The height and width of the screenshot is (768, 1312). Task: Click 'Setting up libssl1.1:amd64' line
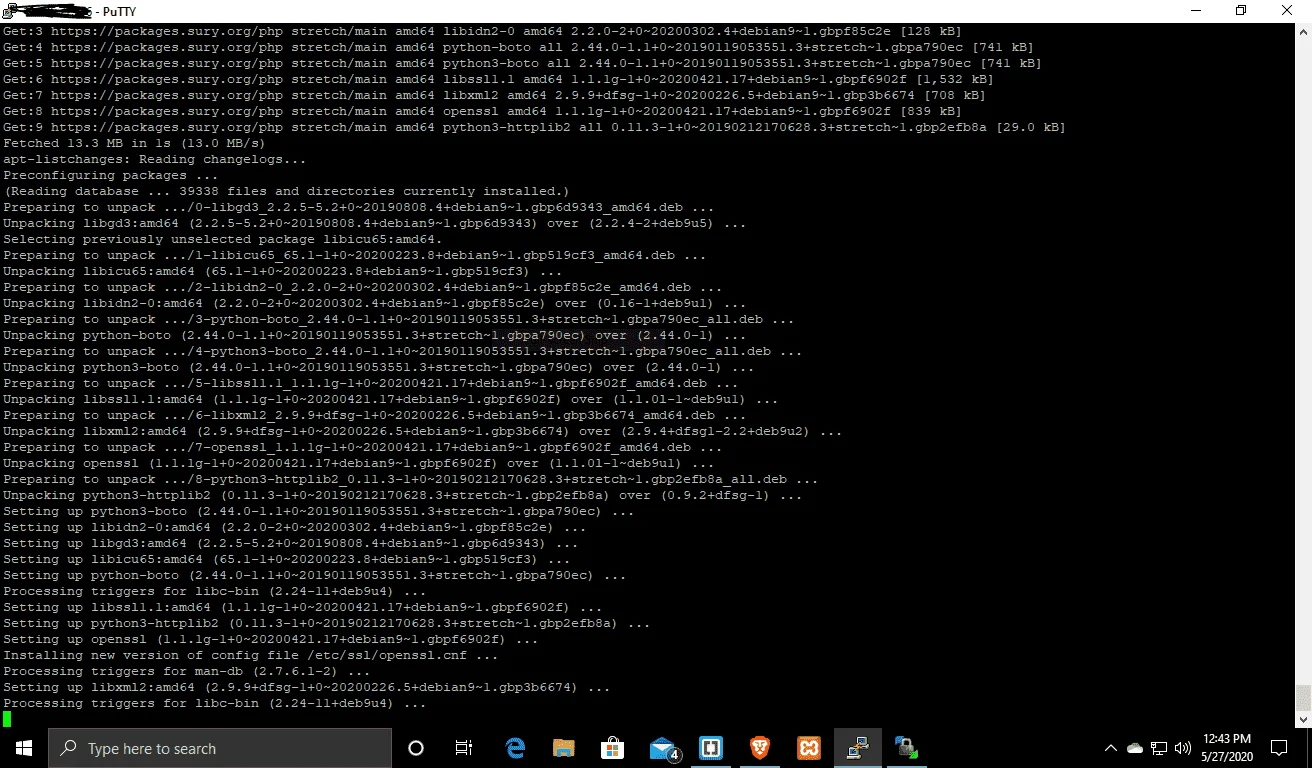point(303,607)
